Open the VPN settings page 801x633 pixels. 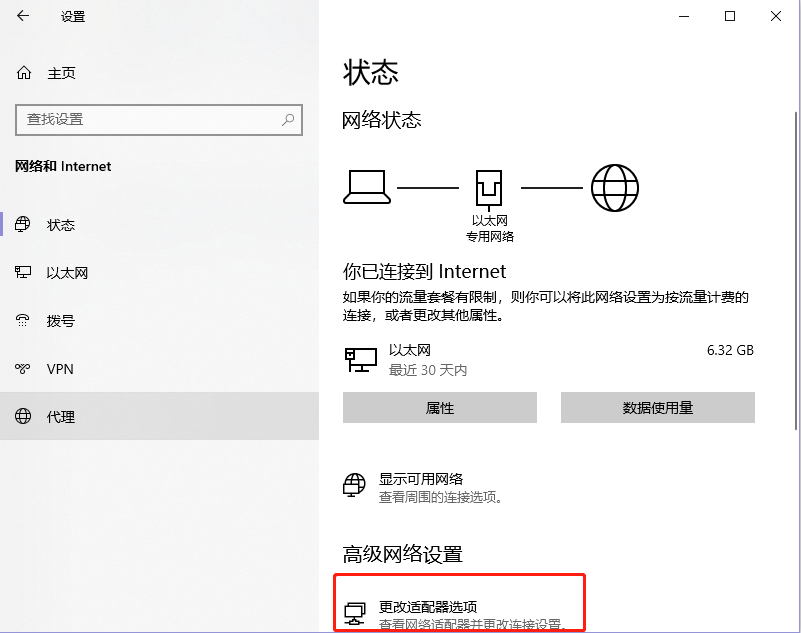(59, 369)
